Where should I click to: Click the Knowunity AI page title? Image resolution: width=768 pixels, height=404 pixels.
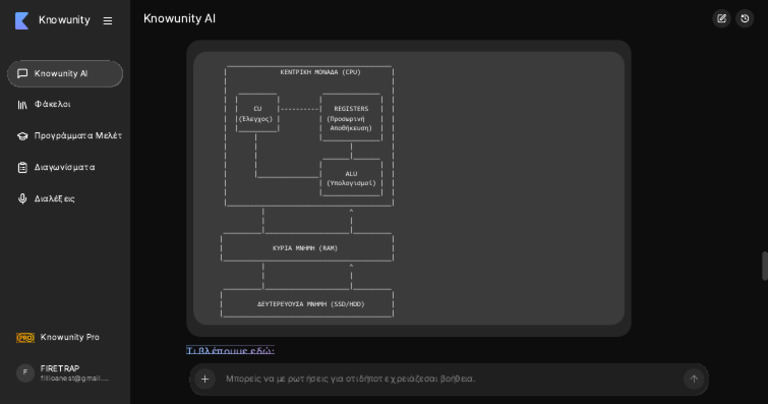click(x=179, y=19)
